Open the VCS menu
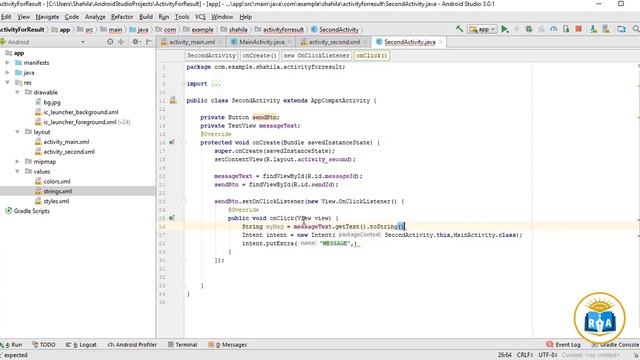Screen dimensions: 640x360 (200, 17)
